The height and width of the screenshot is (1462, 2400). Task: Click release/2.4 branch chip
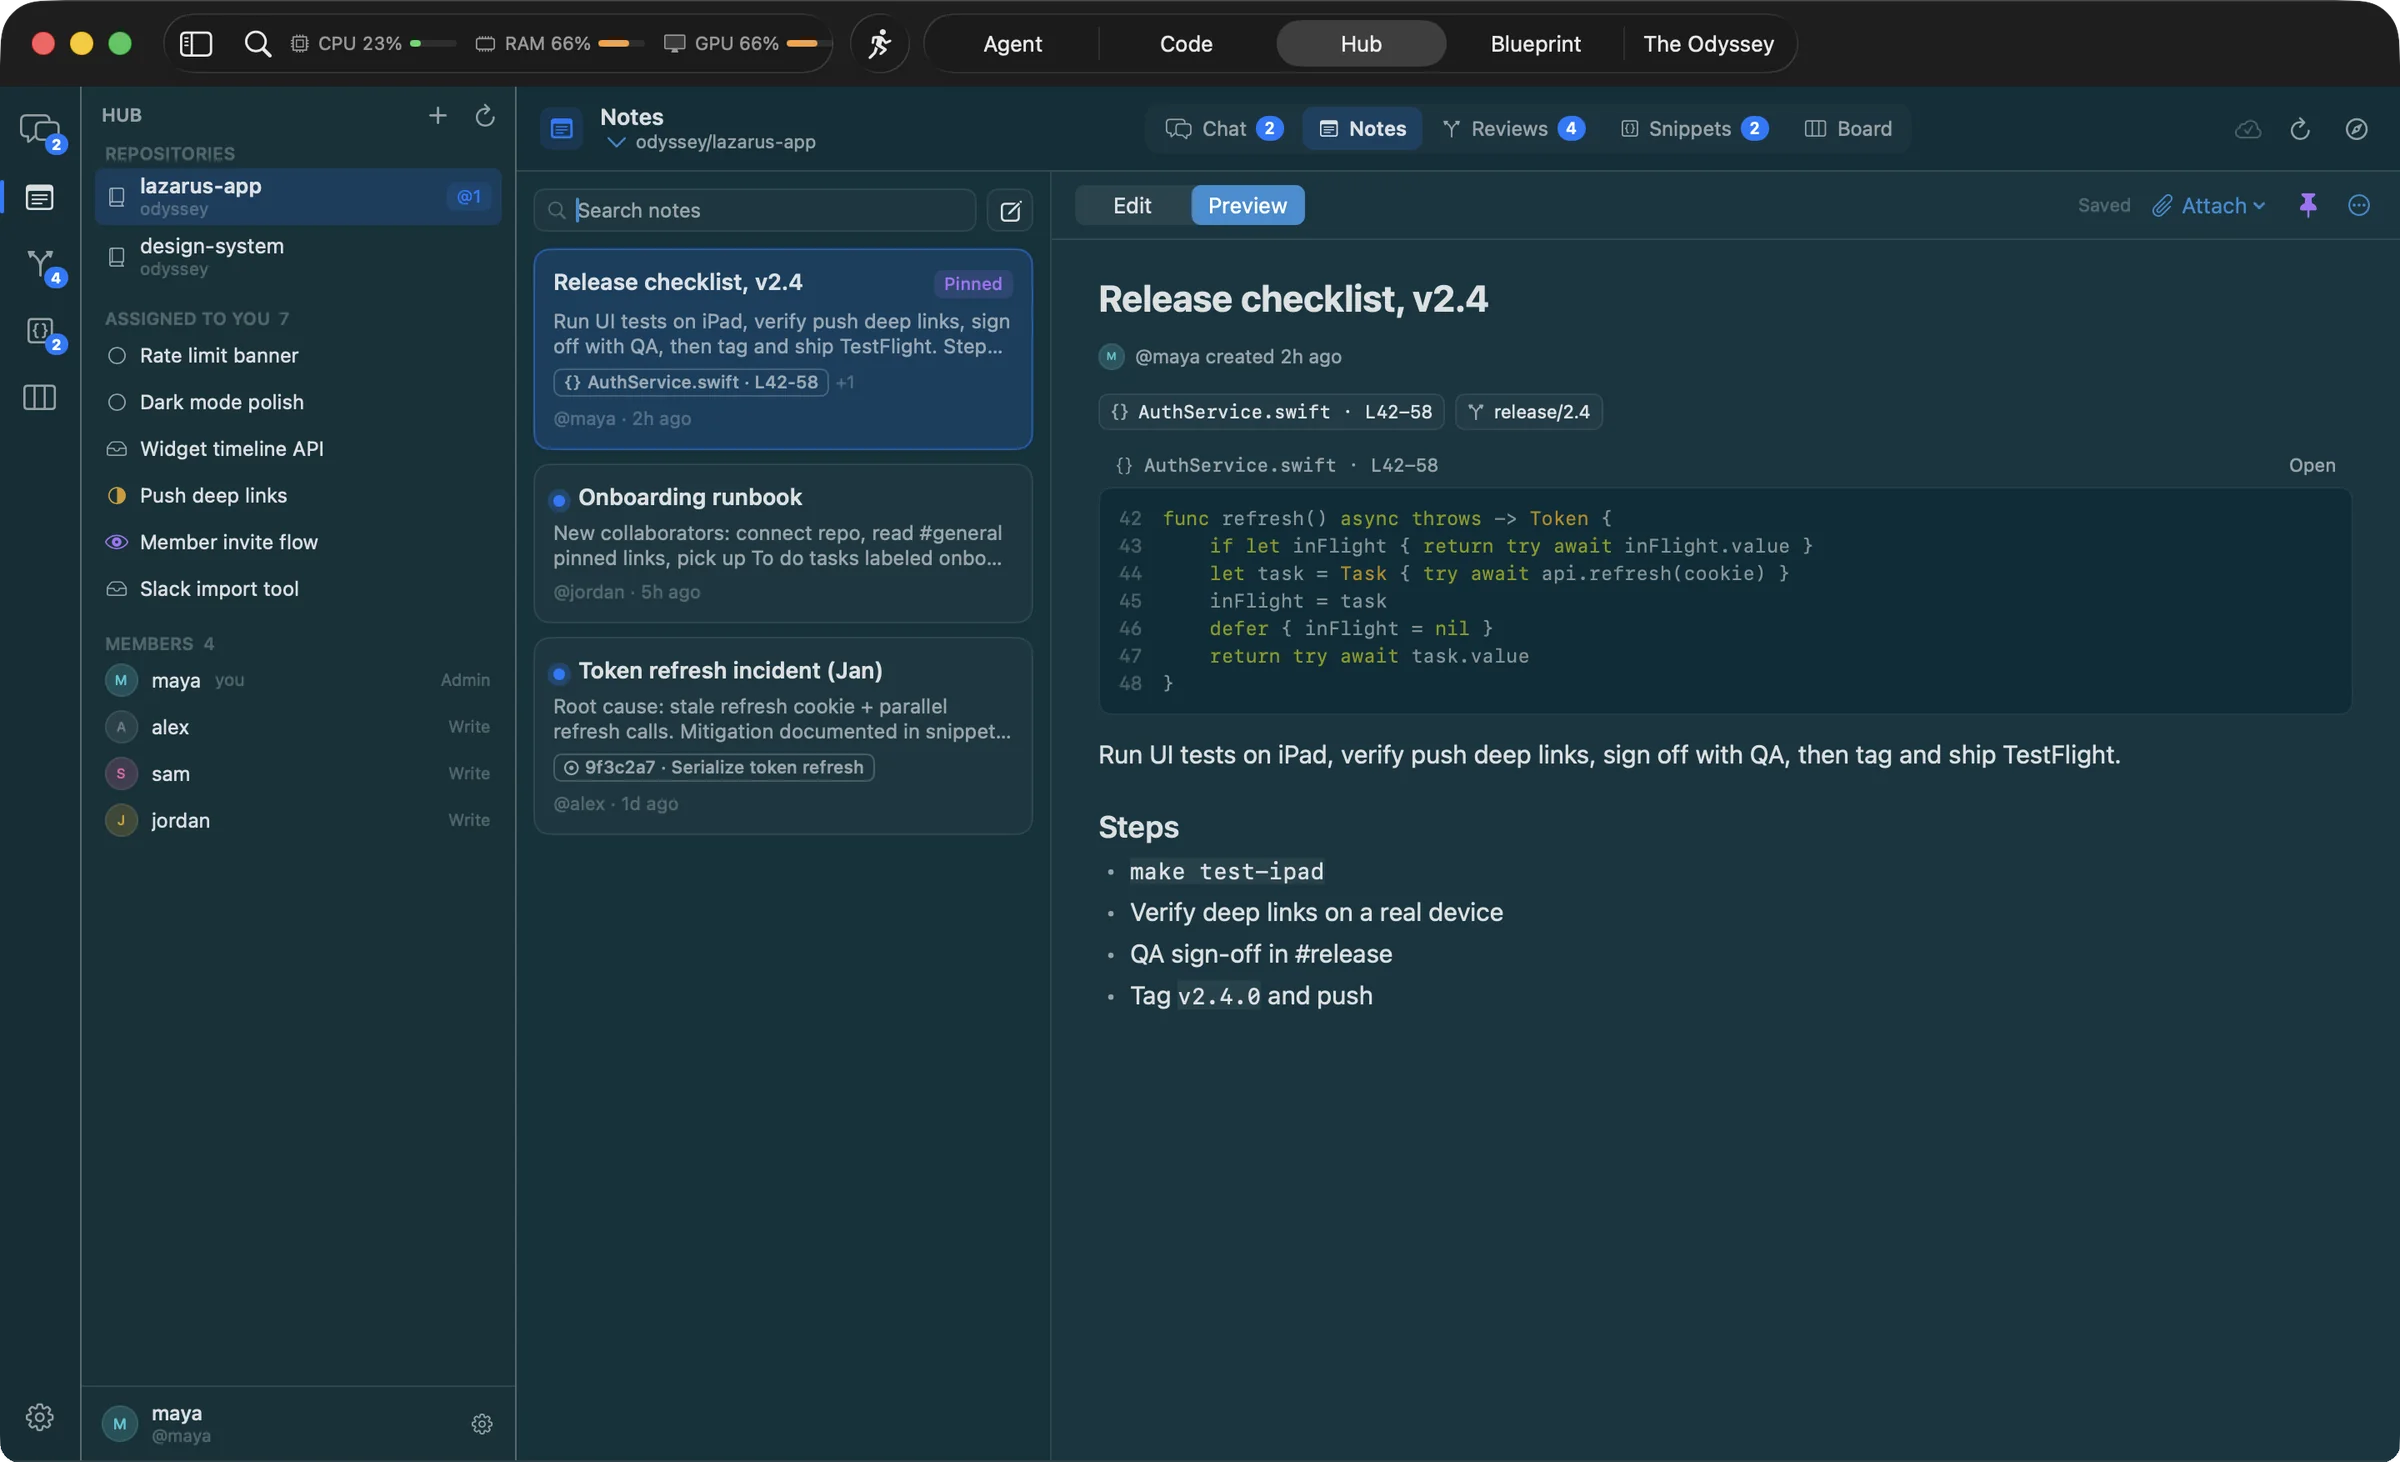[x=1529, y=412]
